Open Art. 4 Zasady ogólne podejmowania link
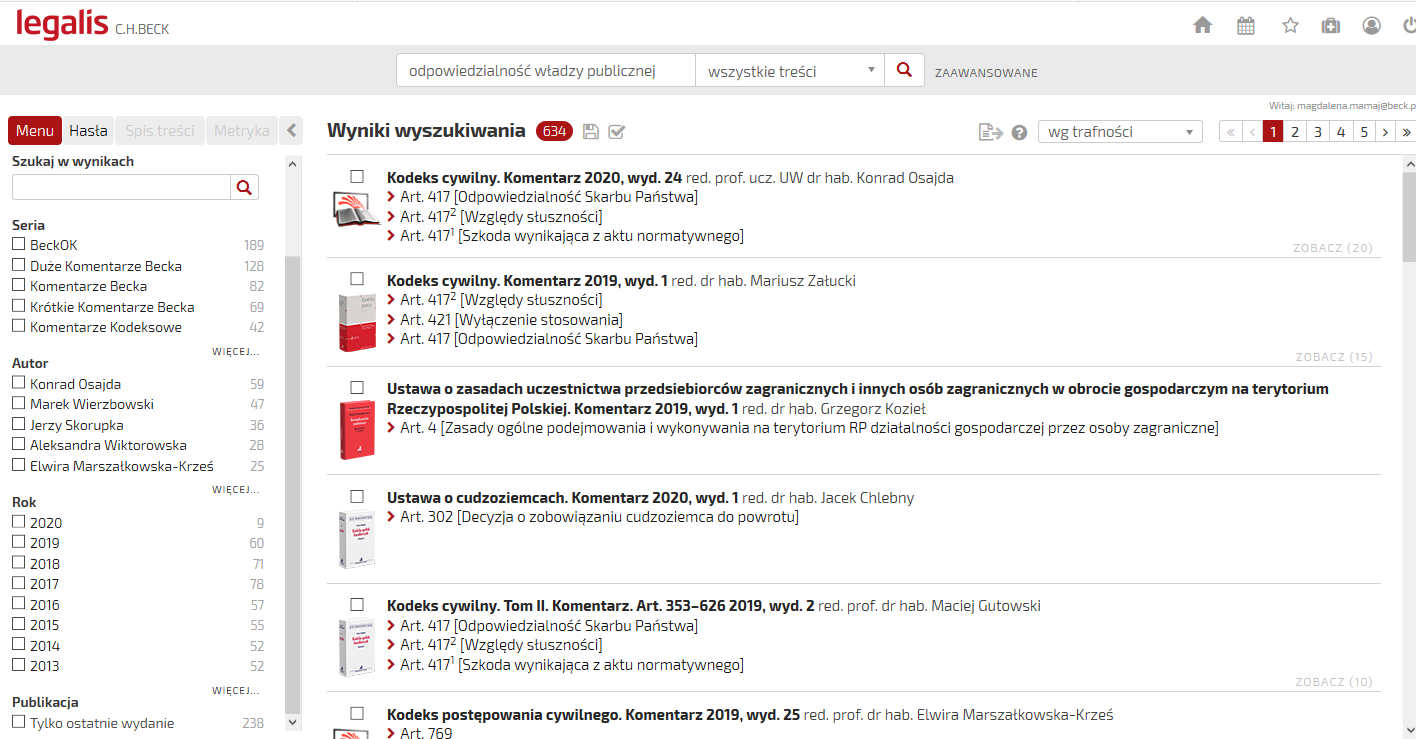Screen dimensions: 1416x739 pos(809,428)
